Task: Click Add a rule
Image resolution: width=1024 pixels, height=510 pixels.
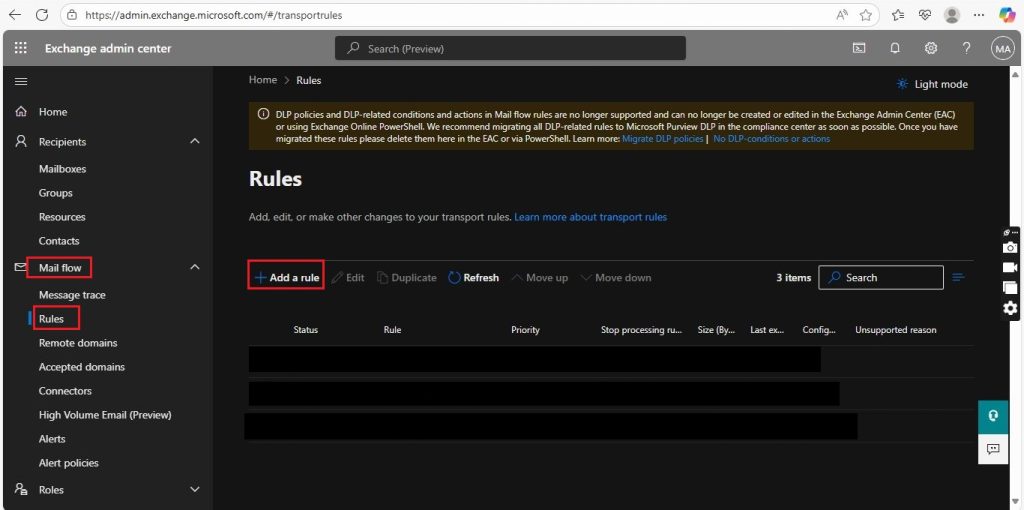Action: tap(287, 278)
